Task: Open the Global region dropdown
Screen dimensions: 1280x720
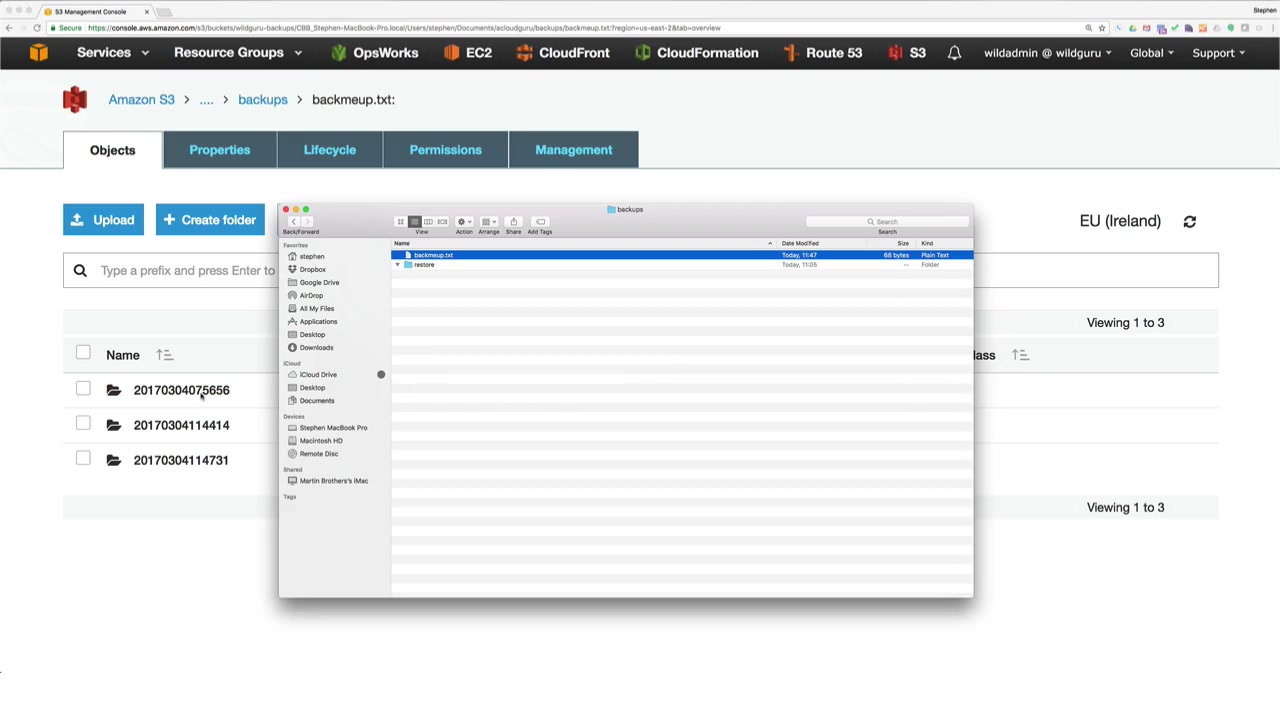Action: [x=1153, y=53]
